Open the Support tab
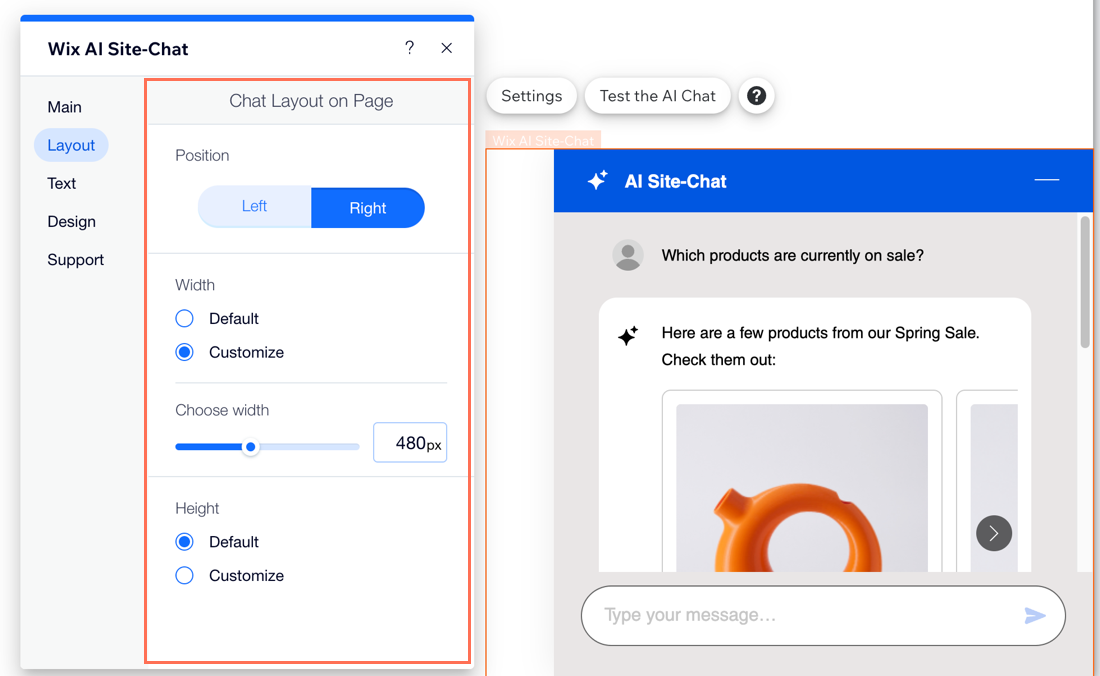Screen dimensions: 1100x676 coord(76,259)
